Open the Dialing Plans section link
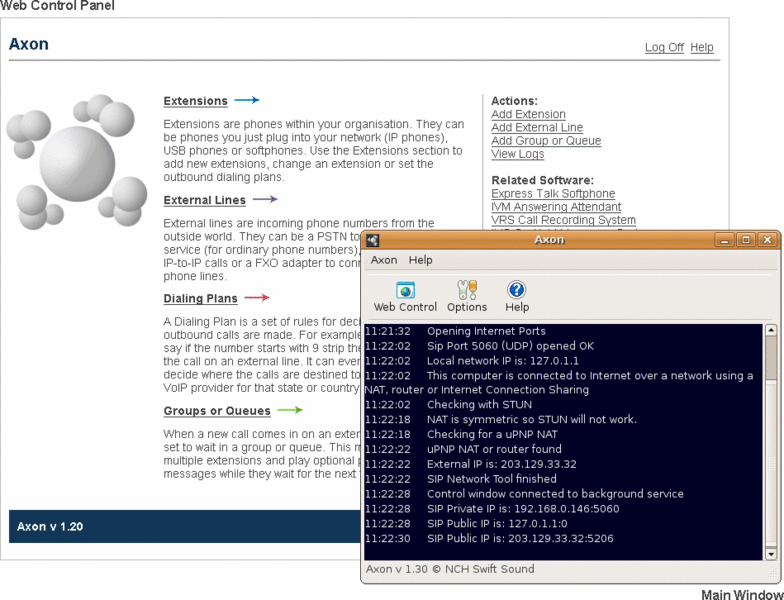784x600 pixels. pyautogui.click(x=200, y=298)
